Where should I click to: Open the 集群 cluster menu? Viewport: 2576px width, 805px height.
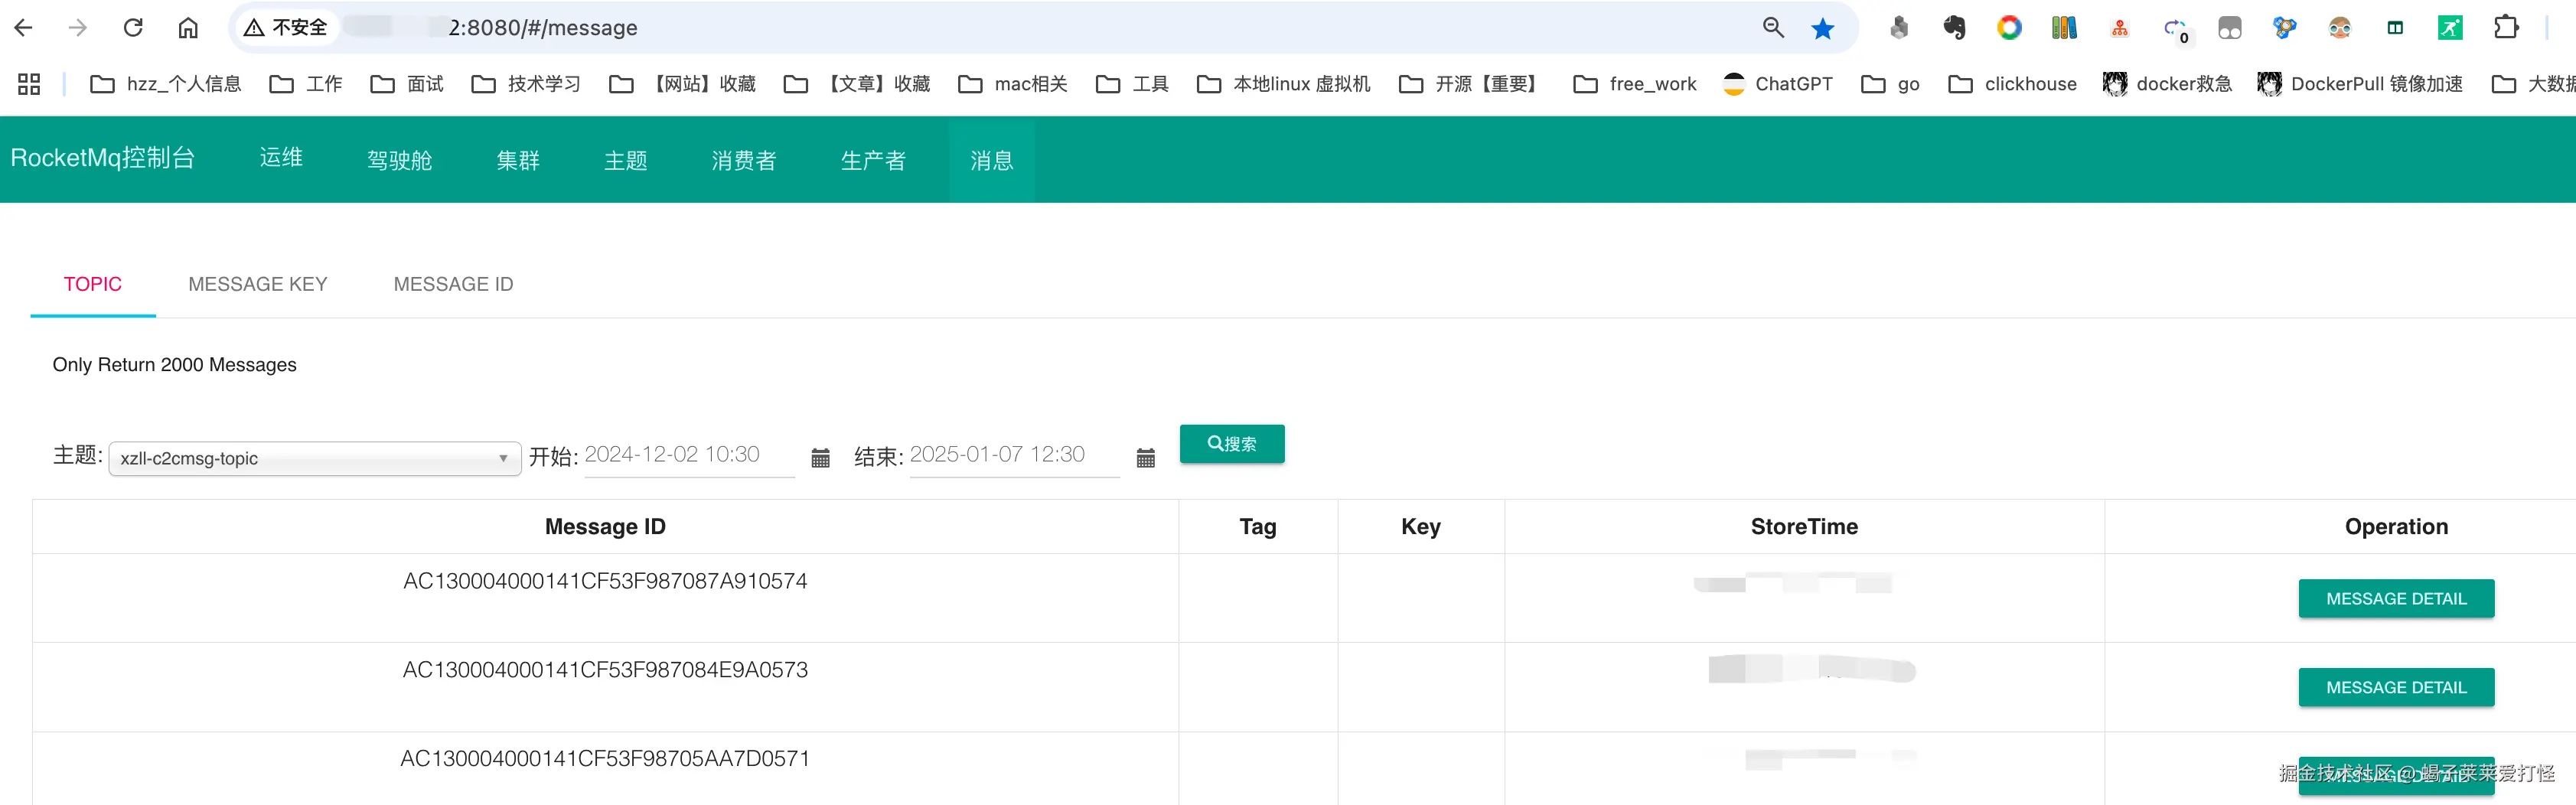(x=518, y=160)
